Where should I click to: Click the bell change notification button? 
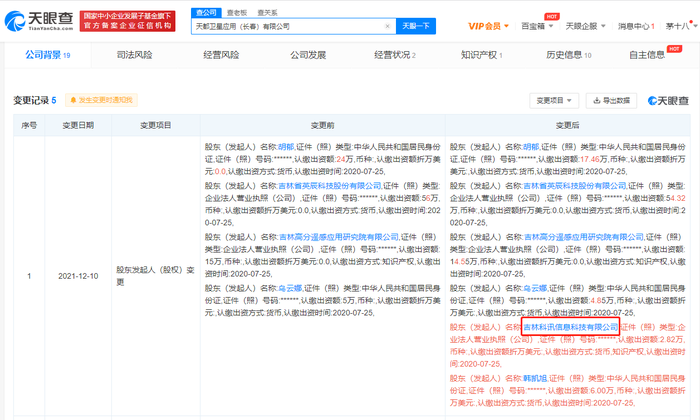pyautogui.click(x=101, y=100)
